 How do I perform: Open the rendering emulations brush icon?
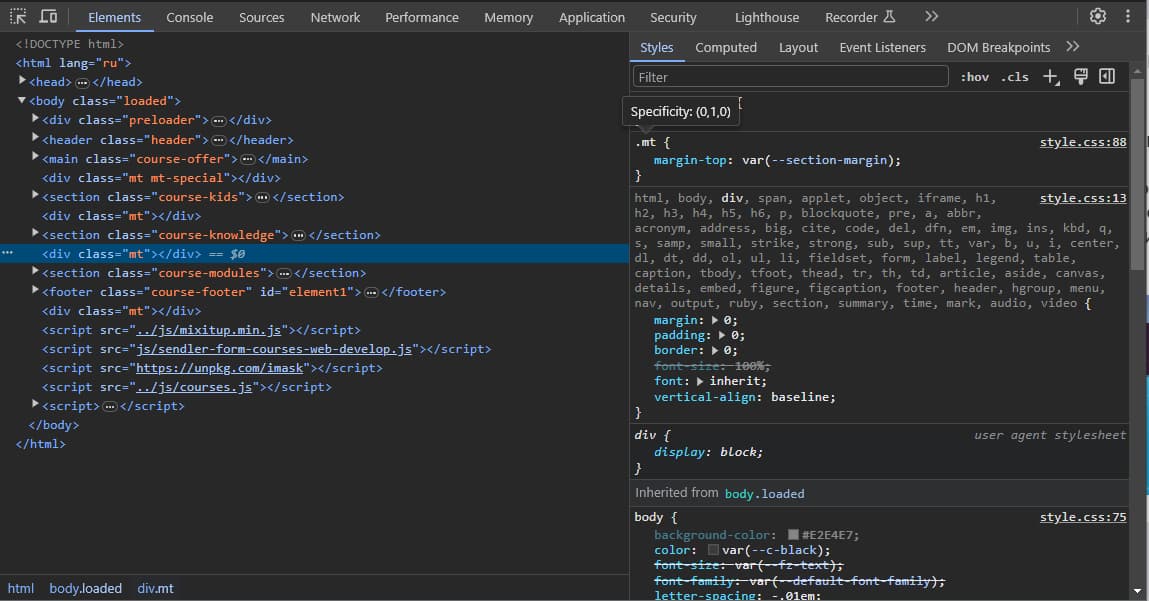[x=1080, y=77]
